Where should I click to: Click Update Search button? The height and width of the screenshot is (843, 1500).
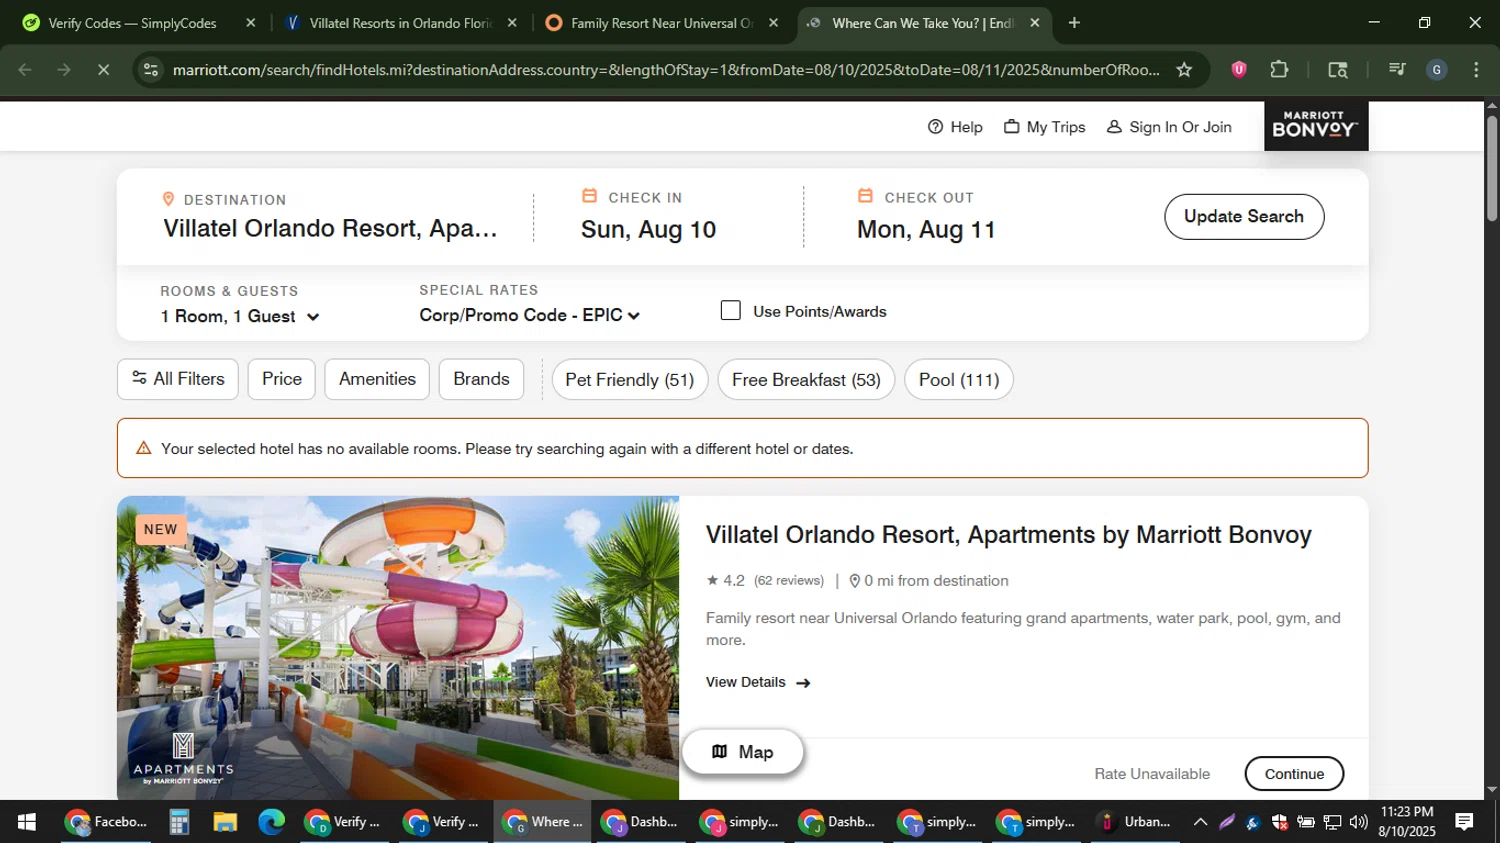pos(1244,216)
